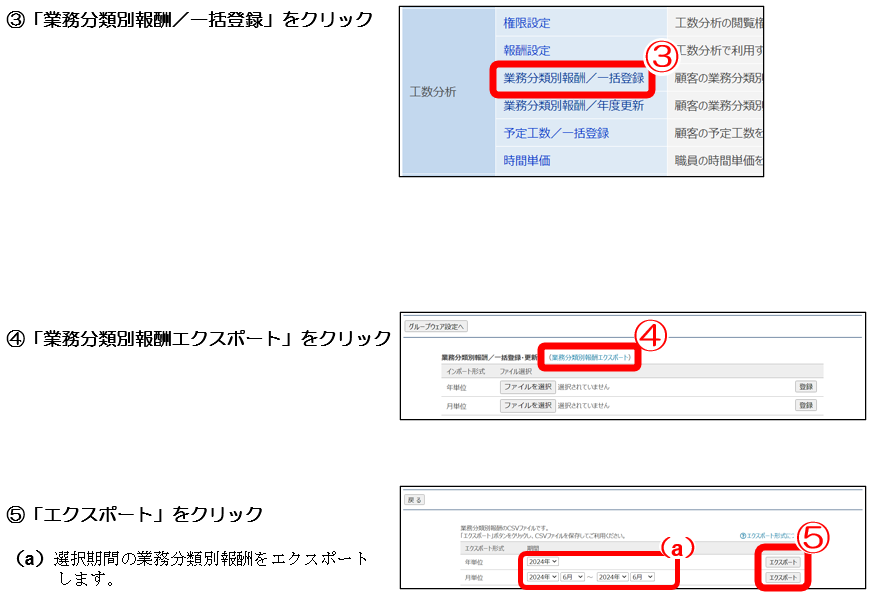Choose file for 年単位 import
The width and height of the screenshot is (871, 606).
pos(527,386)
